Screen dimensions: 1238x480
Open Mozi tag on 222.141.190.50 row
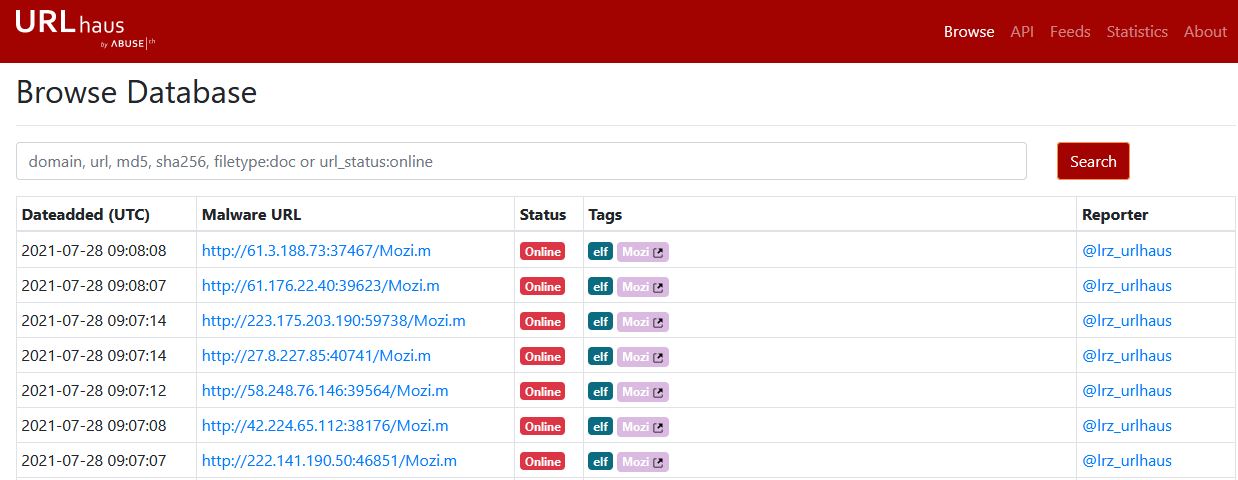pyautogui.click(x=642, y=462)
